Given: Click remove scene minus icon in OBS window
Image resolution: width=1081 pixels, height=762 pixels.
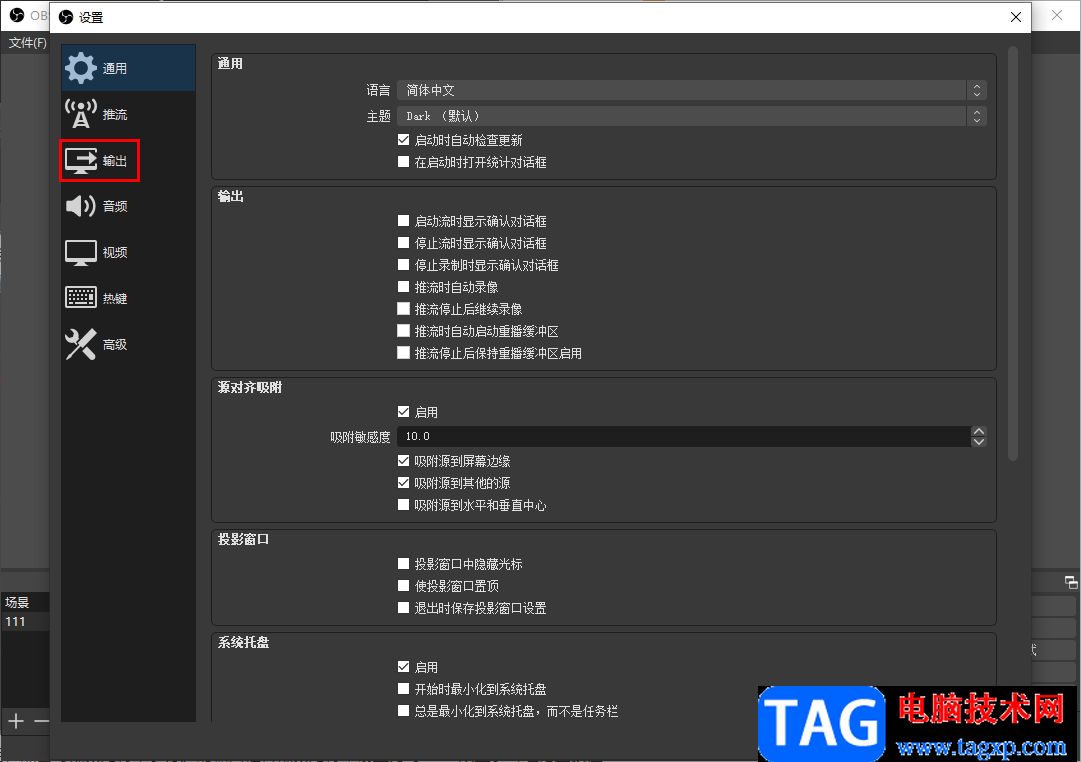Looking at the screenshot, I should click(x=41, y=721).
